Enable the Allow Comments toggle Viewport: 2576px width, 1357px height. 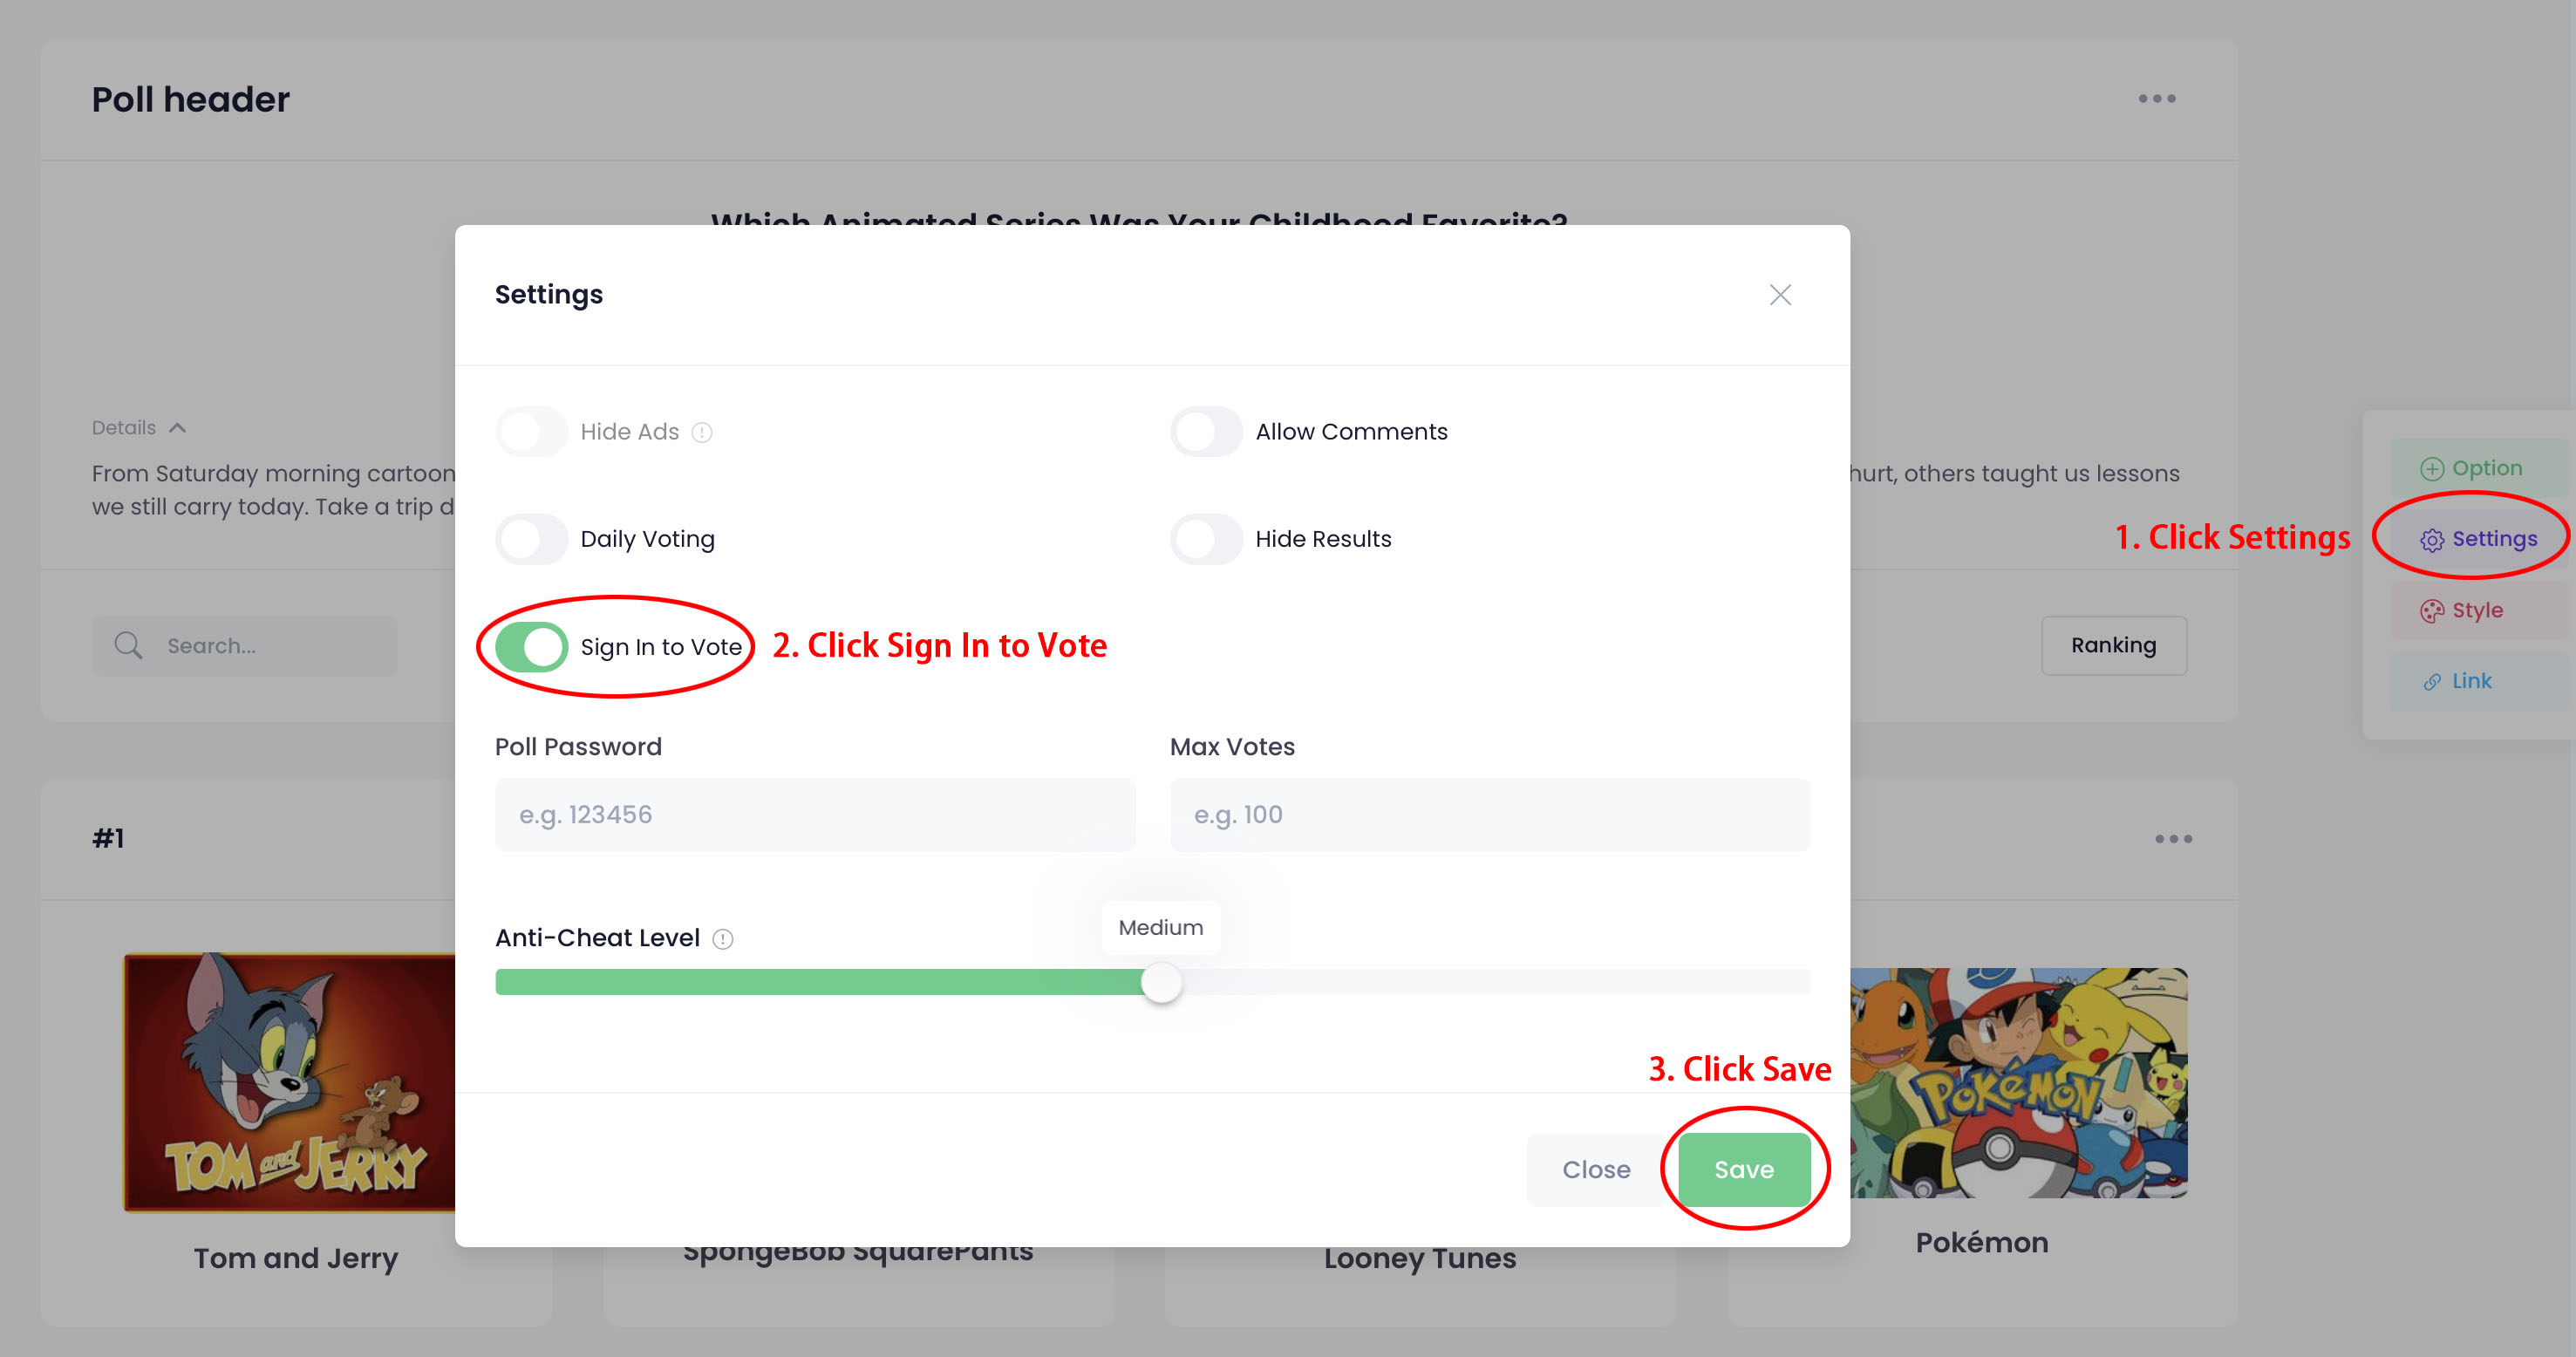pos(1206,432)
